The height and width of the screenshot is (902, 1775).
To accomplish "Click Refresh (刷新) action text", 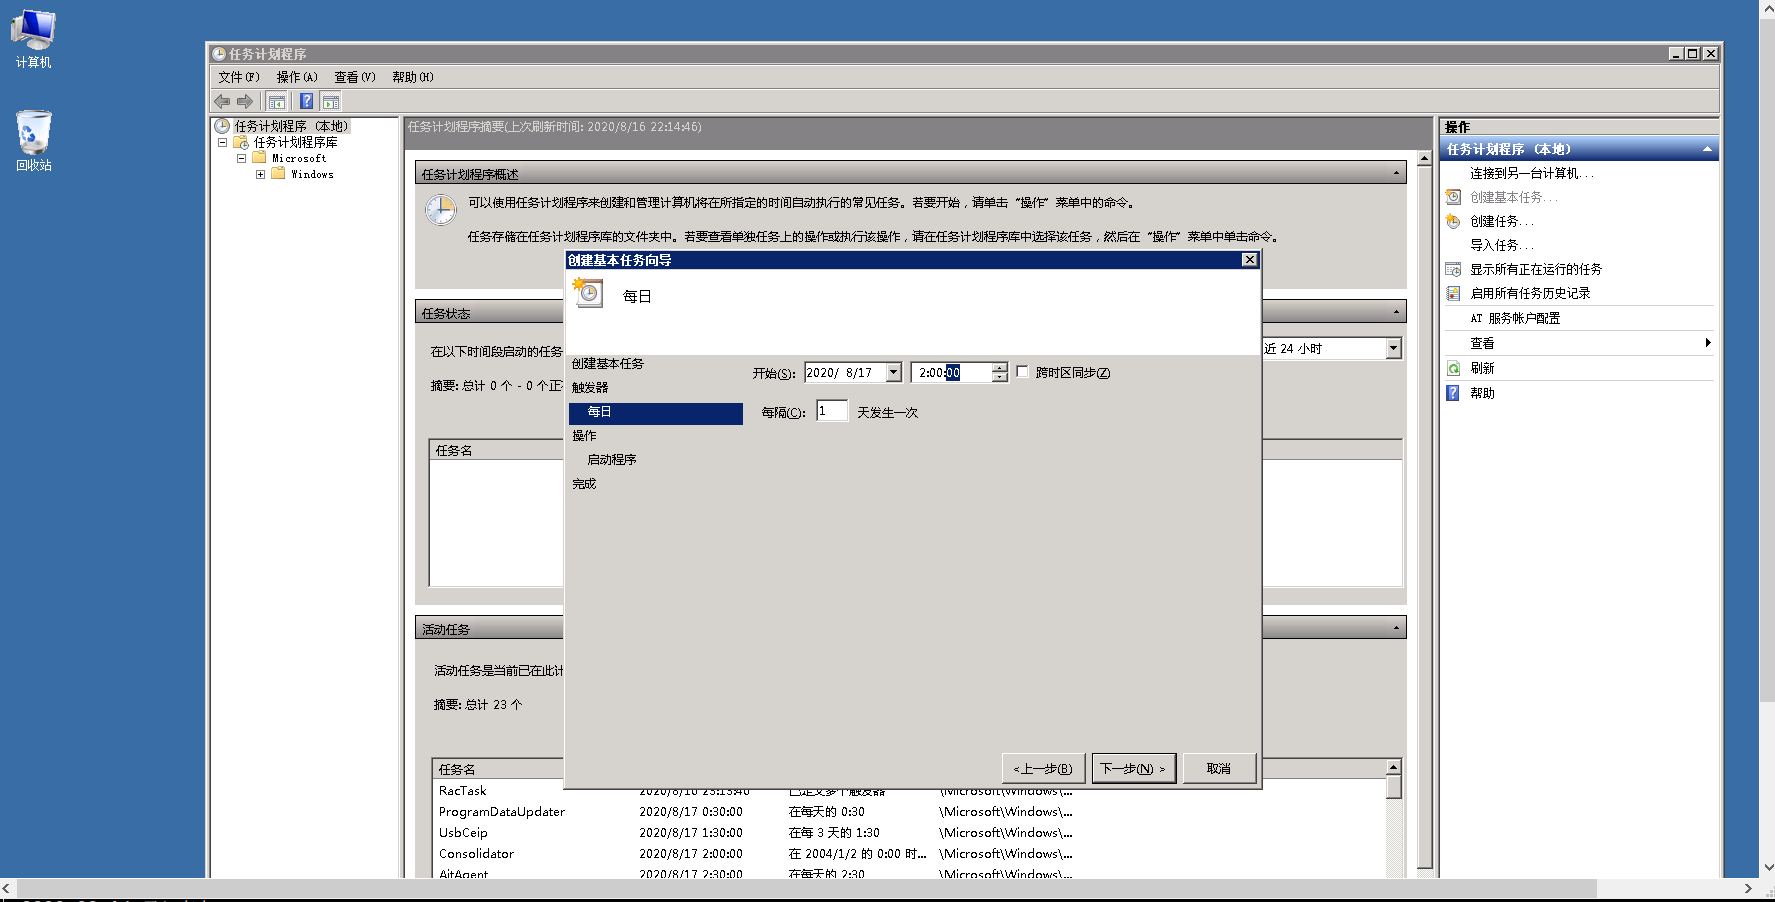I will point(1482,368).
